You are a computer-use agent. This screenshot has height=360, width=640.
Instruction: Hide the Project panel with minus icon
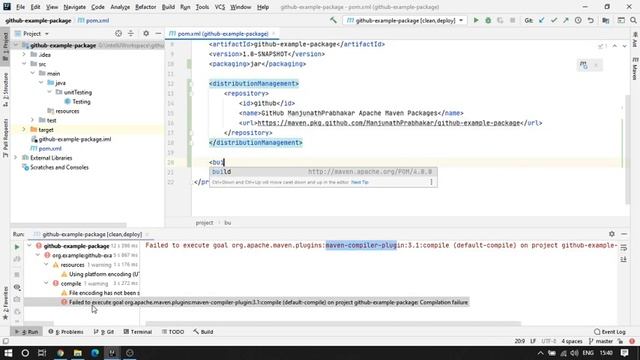(158, 33)
